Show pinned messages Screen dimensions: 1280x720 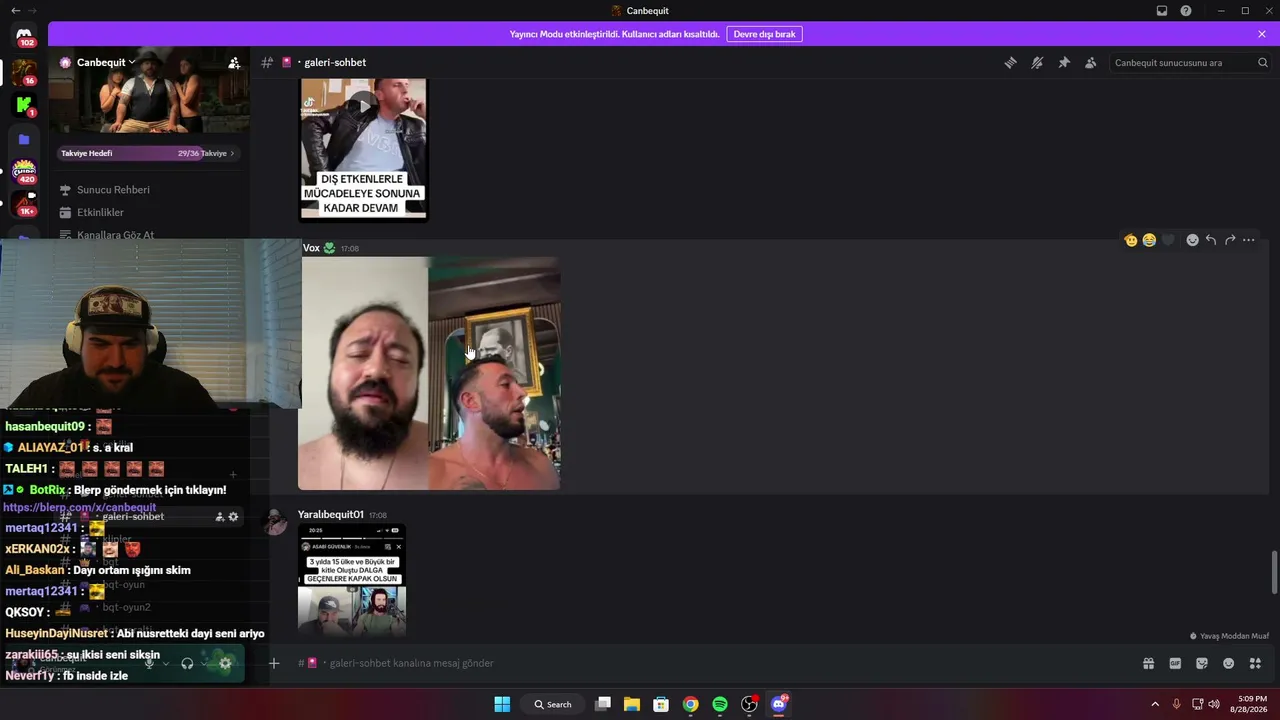[1064, 62]
